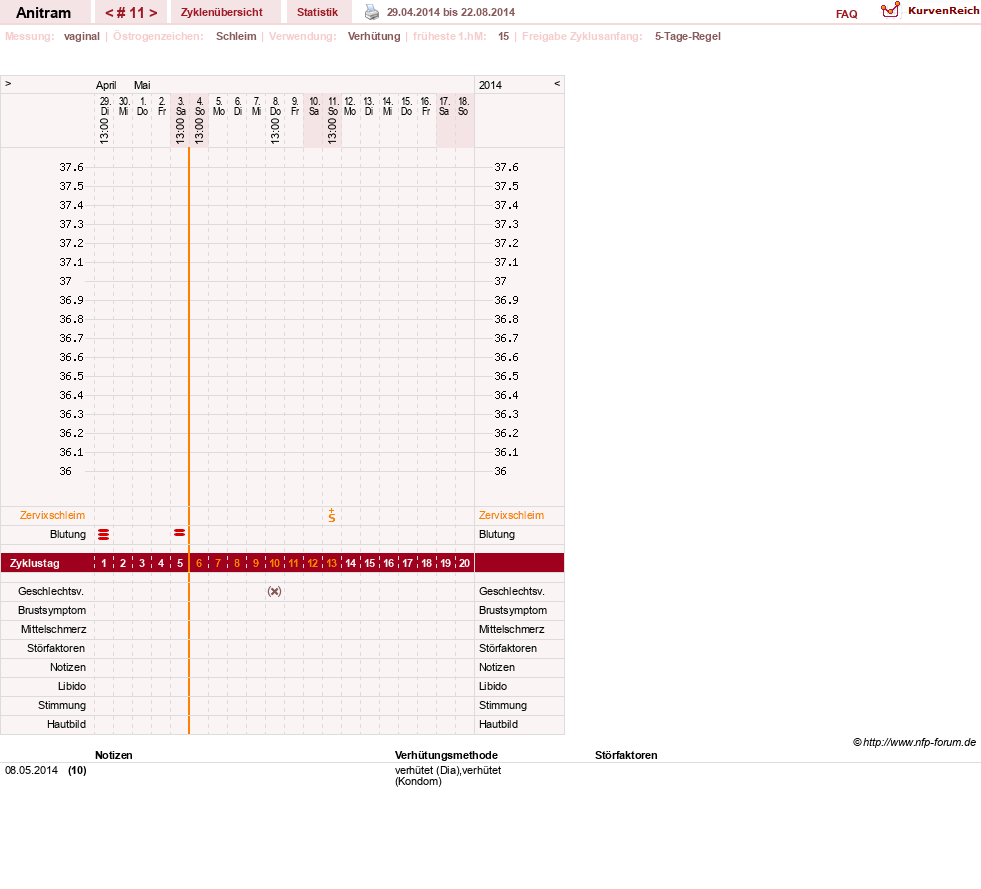Open the Statistik tab
This screenshot has width=981, height=889.
point(317,12)
